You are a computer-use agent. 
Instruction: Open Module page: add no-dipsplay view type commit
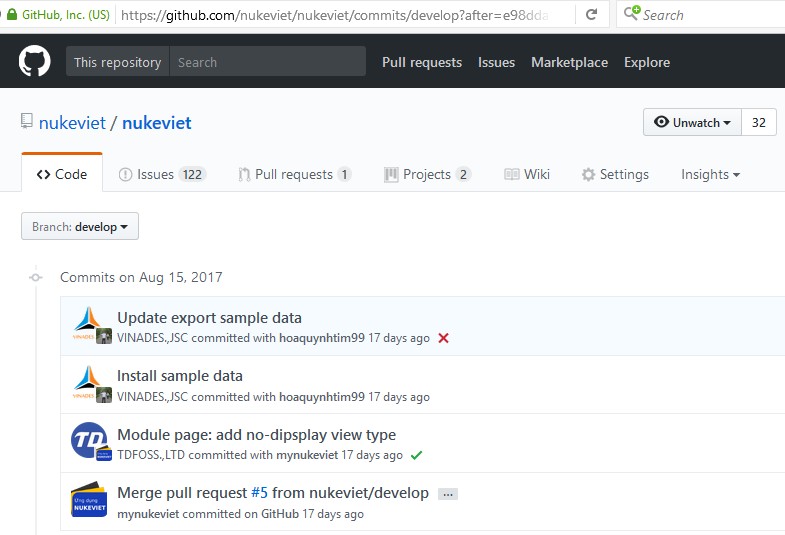coord(256,434)
